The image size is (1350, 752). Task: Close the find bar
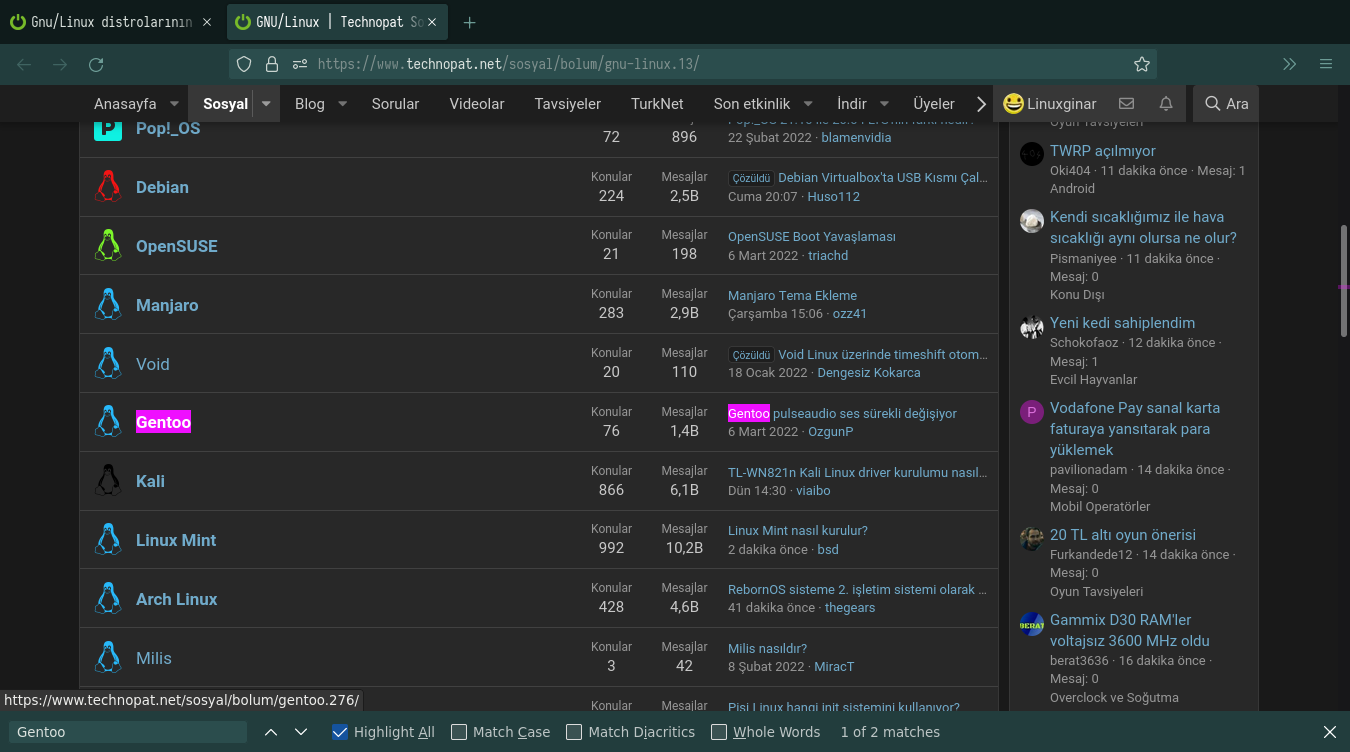click(x=1330, y=732)
